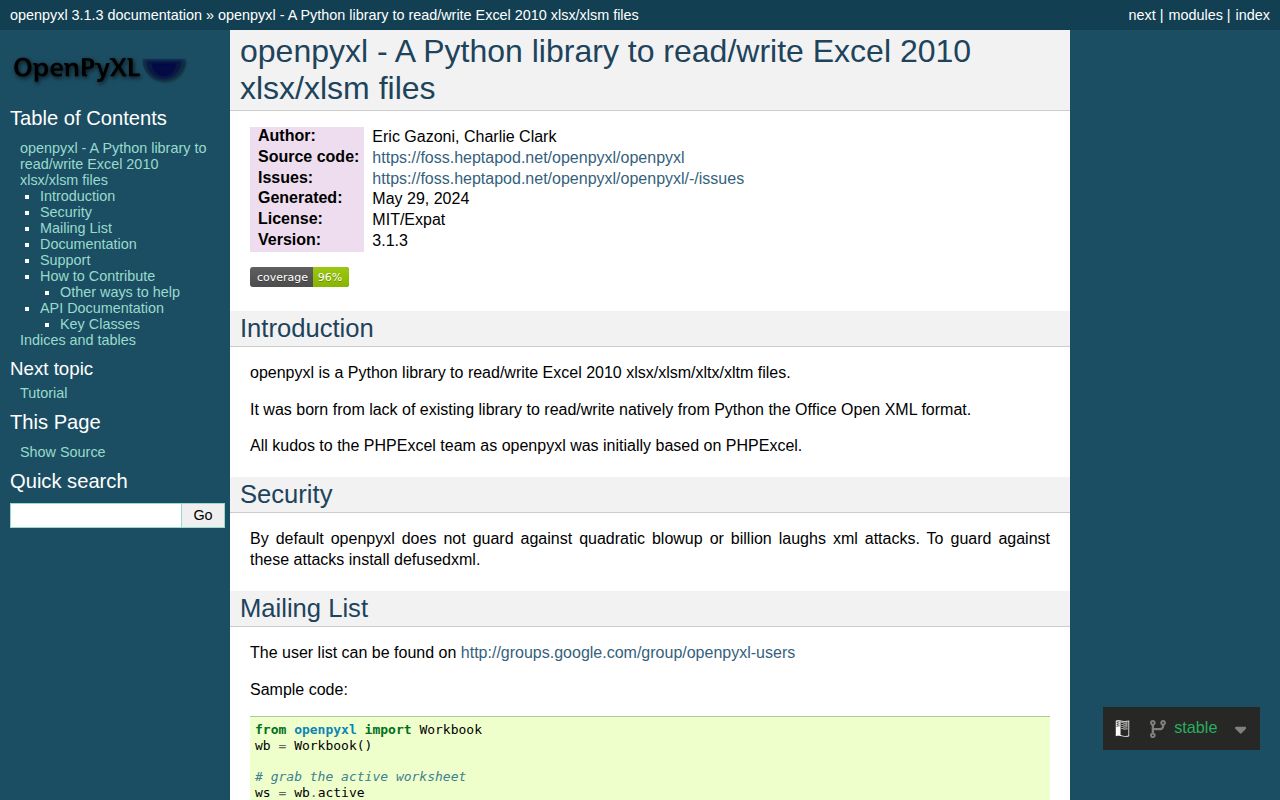
Task: Click the Generated date May 29, 2024
Action: [420, 198]
